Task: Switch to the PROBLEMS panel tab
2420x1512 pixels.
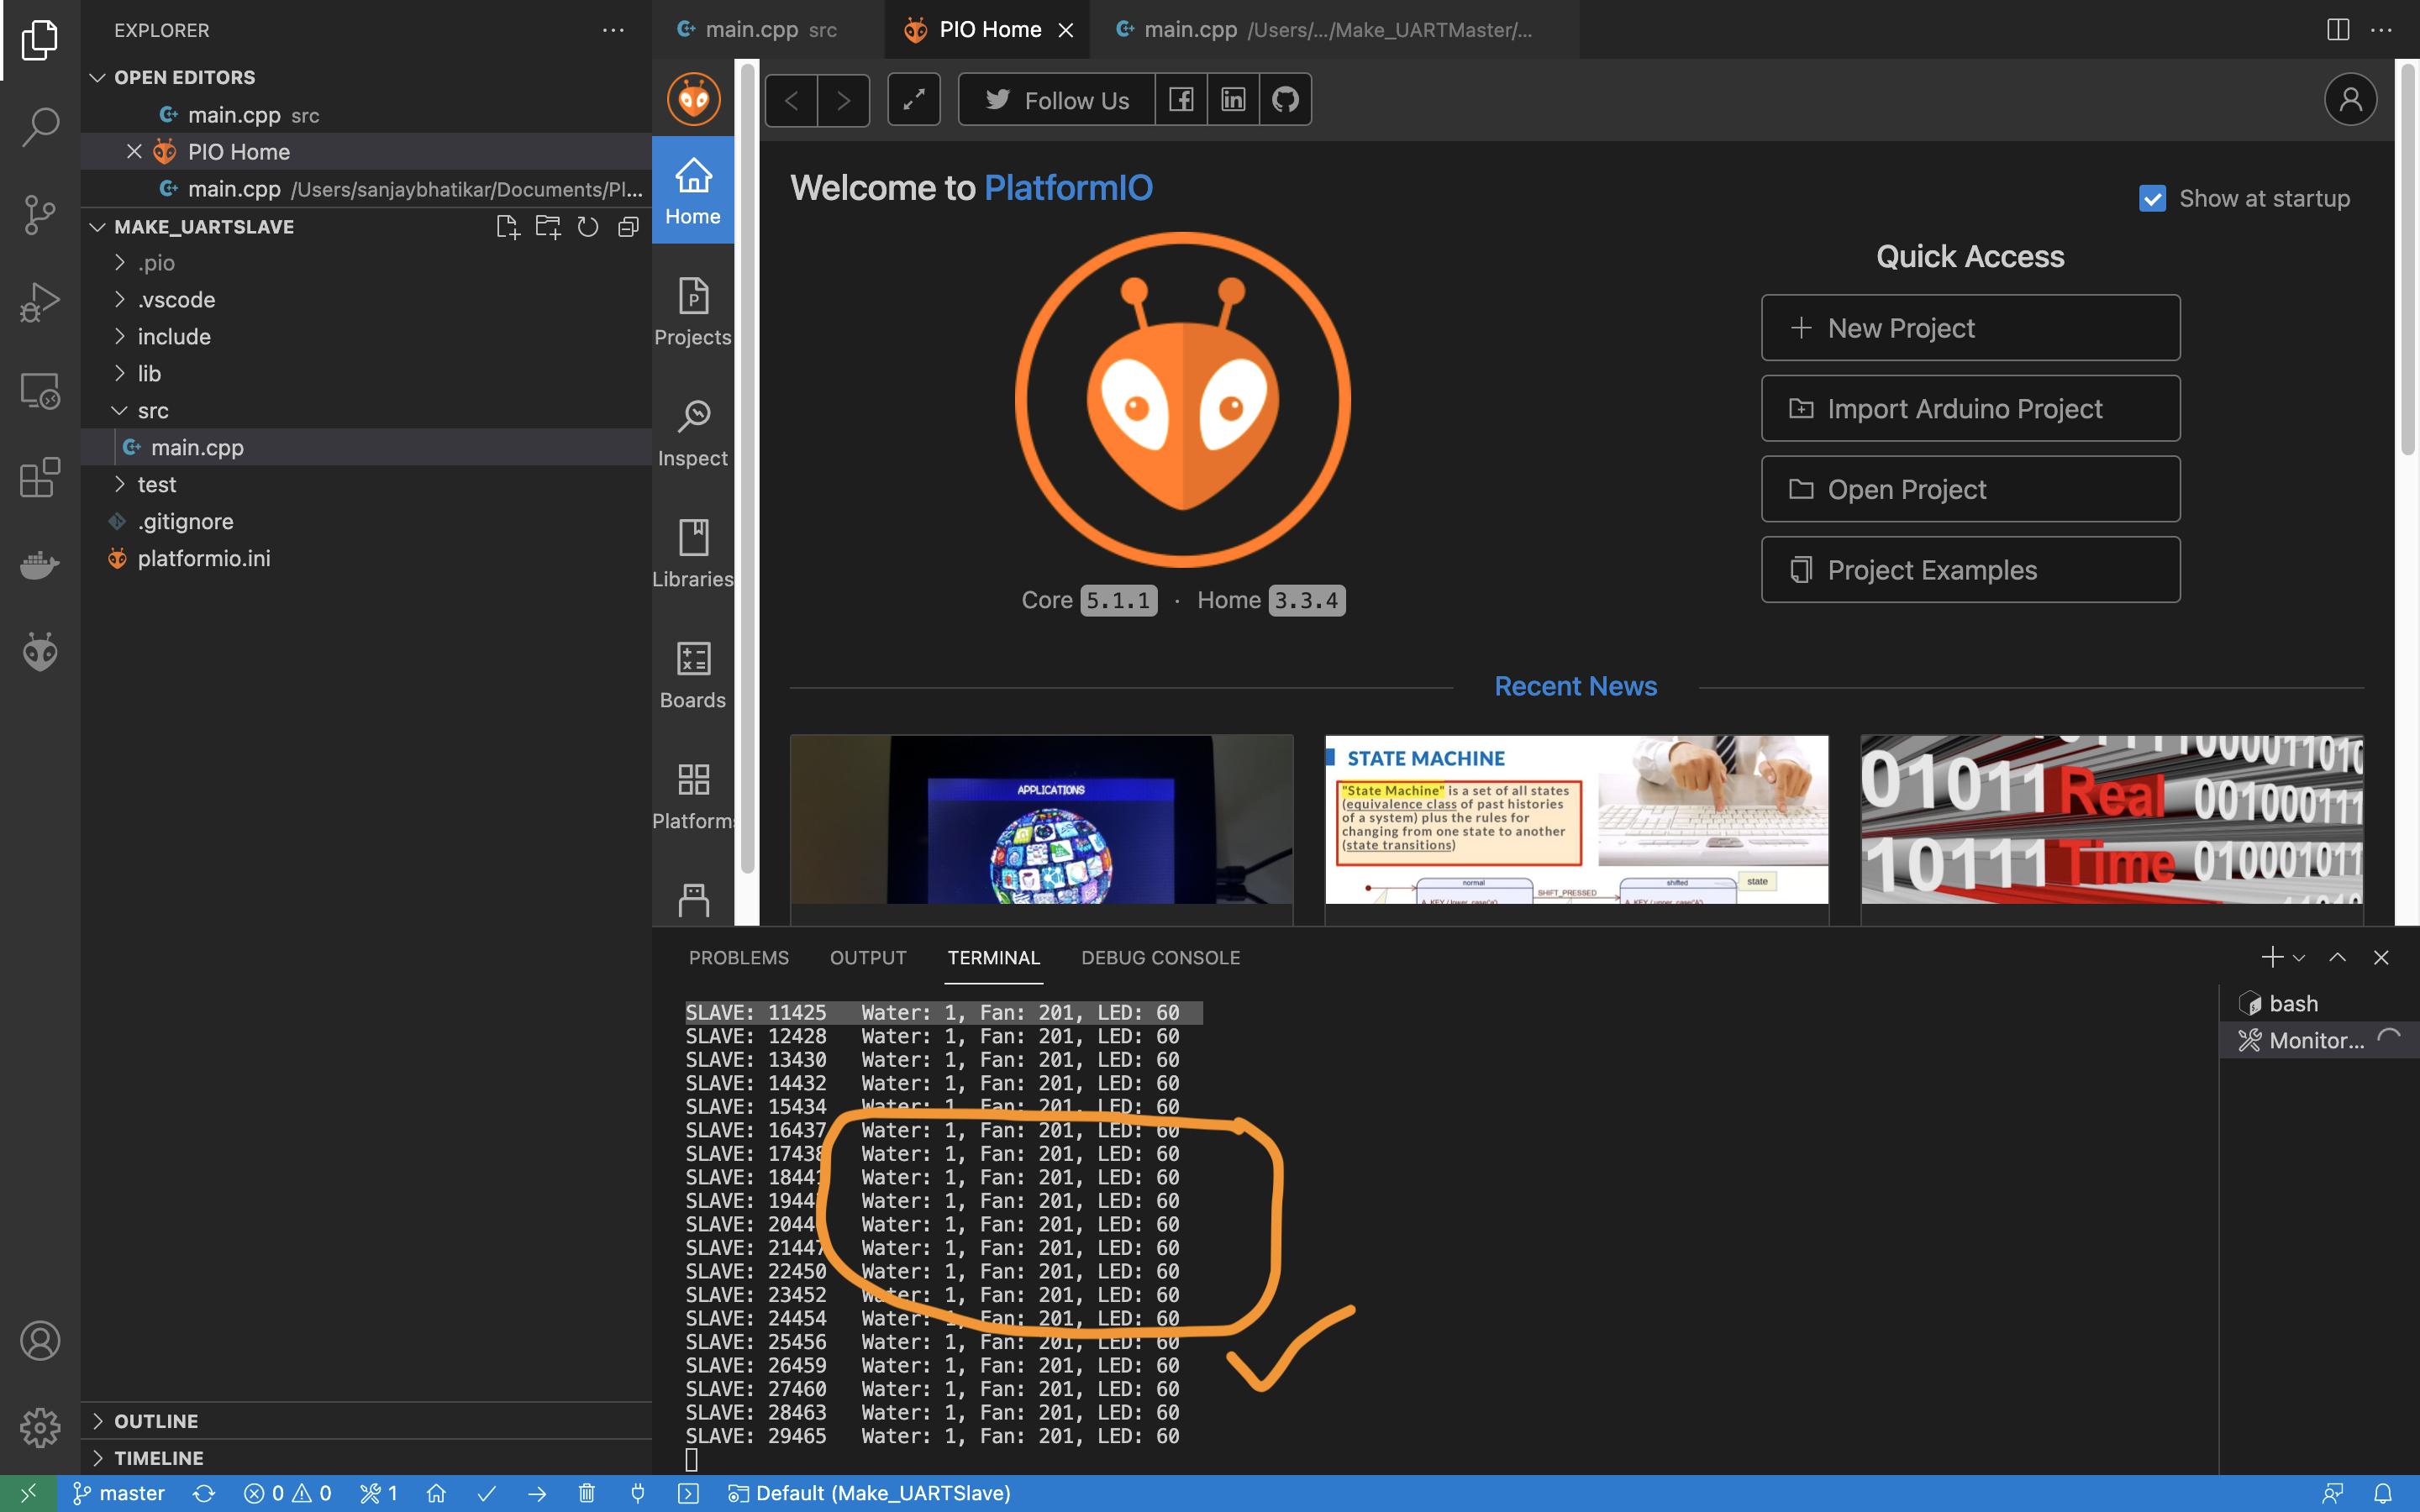Action: coord(738,957)
